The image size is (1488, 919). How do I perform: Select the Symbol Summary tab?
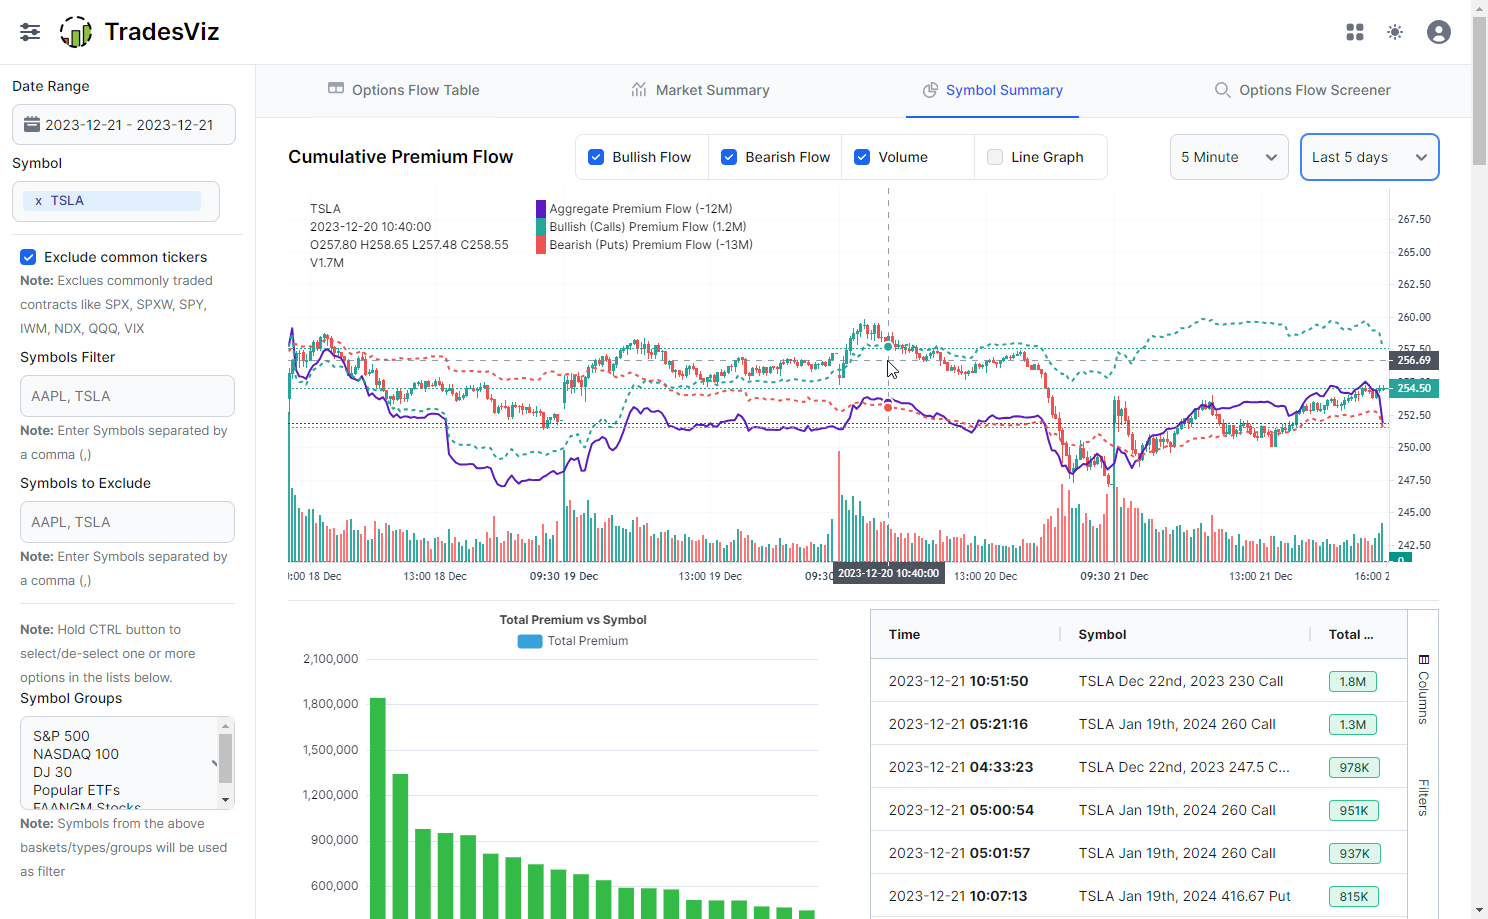tap(992, 90)
